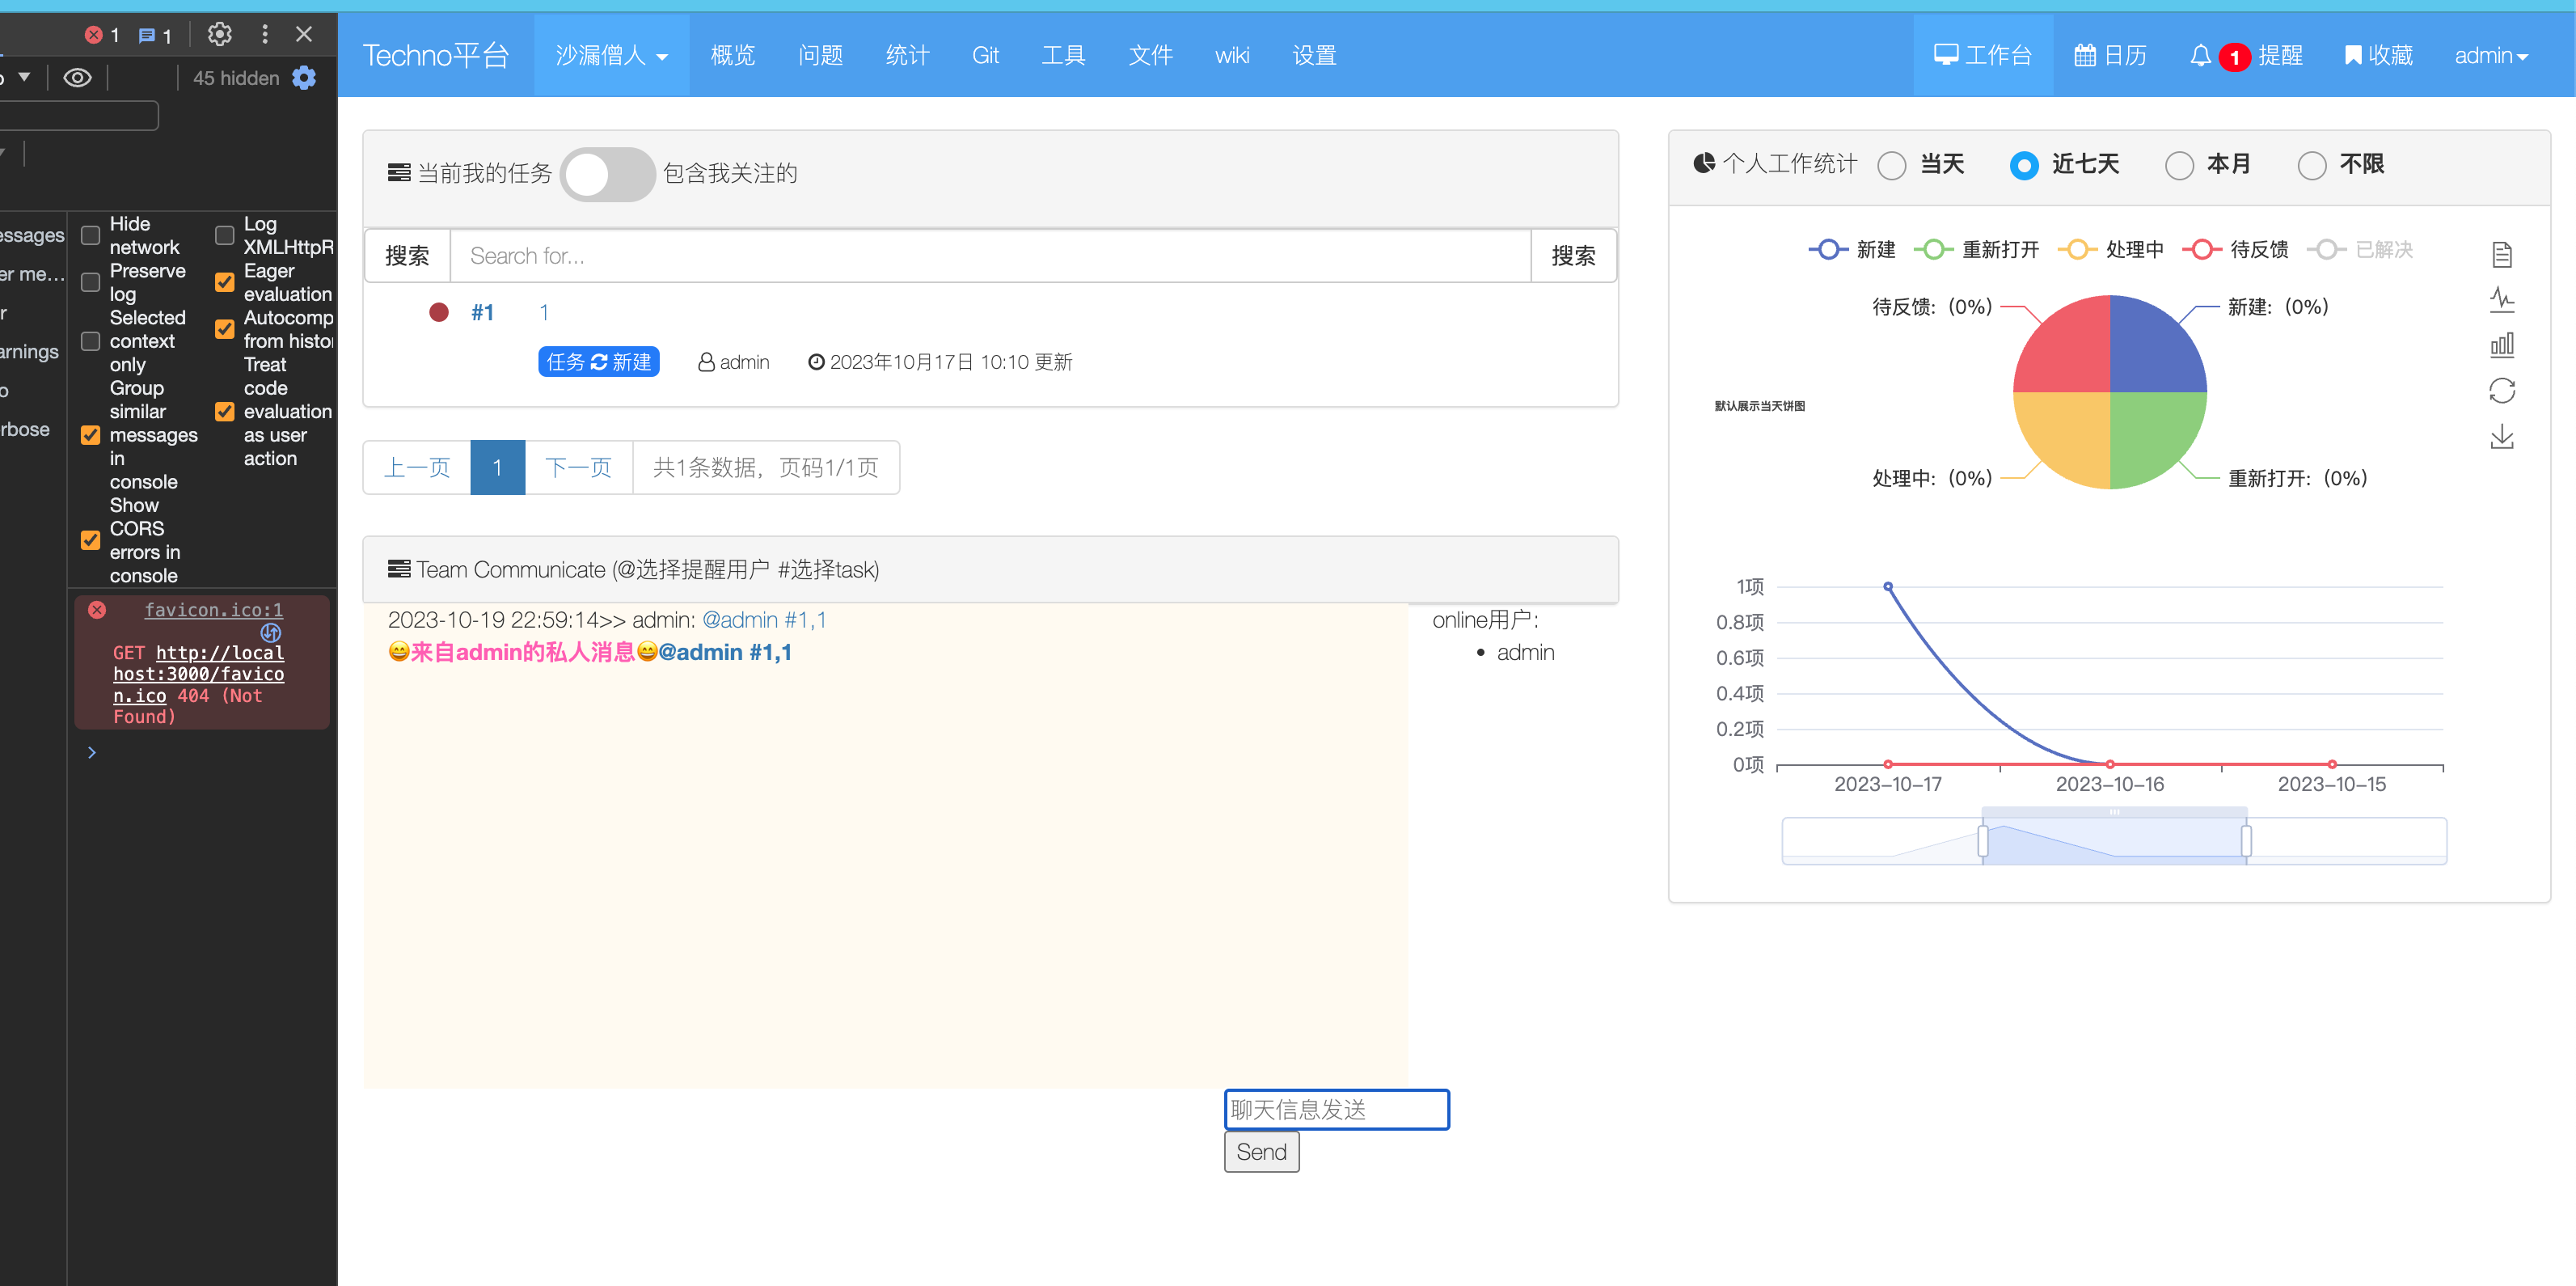The image size is (2576, 1286).
Task: Click the chart data view document icon
Action: tap(2501, 255)
